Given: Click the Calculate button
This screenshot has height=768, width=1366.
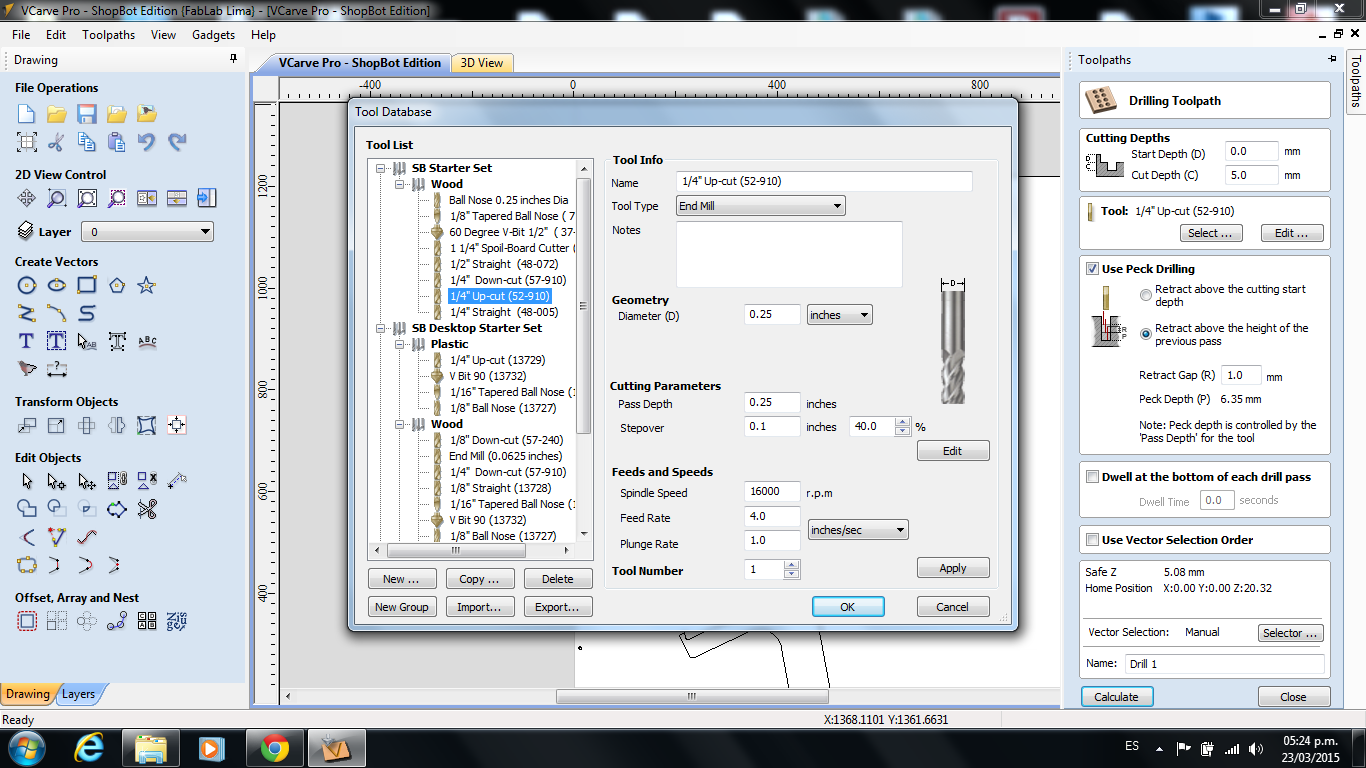Looking at the screenshot, I should (x=1116, y=697).
